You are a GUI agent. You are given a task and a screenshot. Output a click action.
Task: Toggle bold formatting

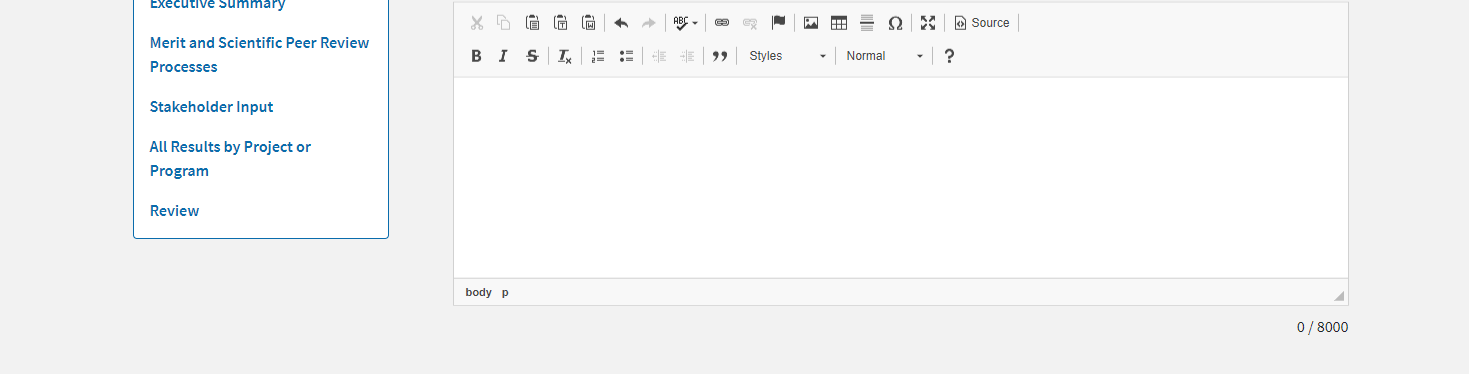[x=477, y=56]
